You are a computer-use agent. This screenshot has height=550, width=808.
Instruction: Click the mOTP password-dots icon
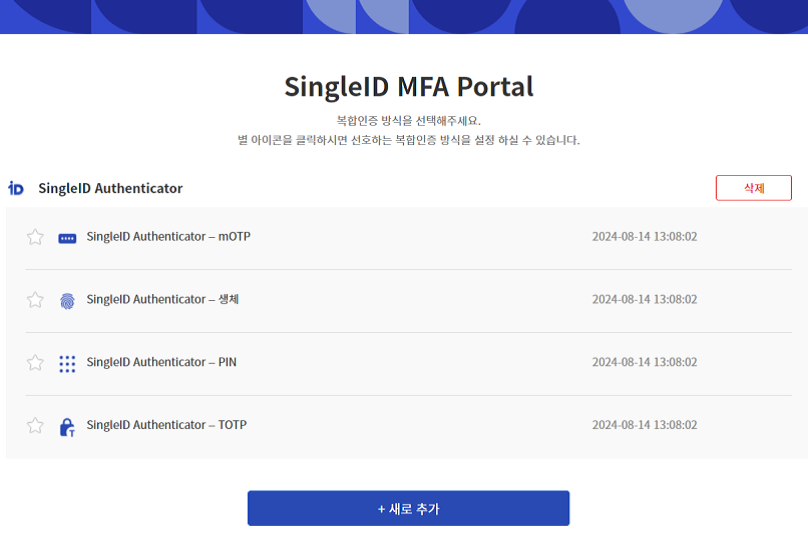(x=67, y=238)
